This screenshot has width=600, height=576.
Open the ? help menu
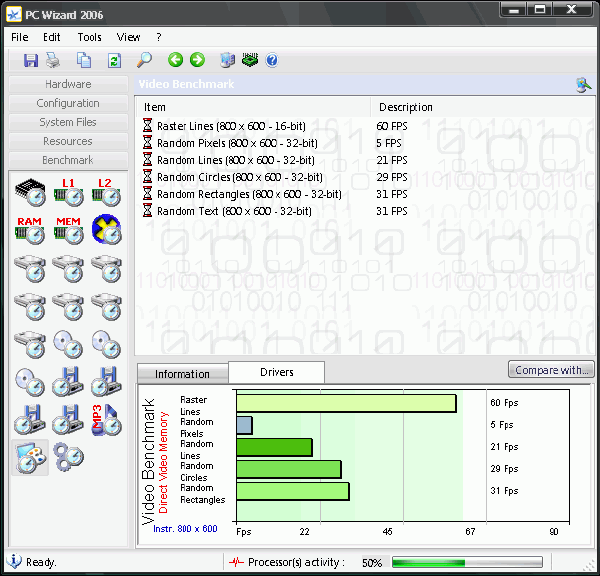(159, 37)
